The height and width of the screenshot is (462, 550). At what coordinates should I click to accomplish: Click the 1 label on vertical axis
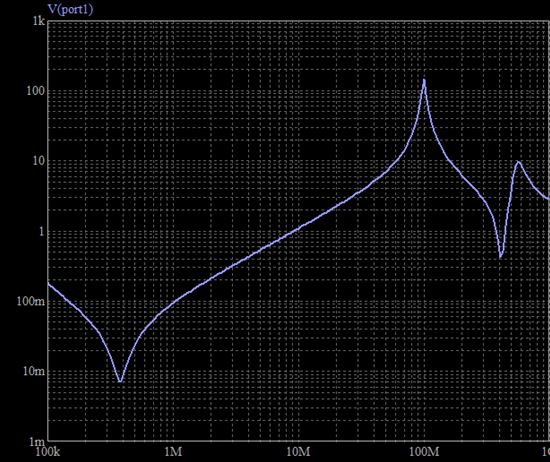click(42, 231)
